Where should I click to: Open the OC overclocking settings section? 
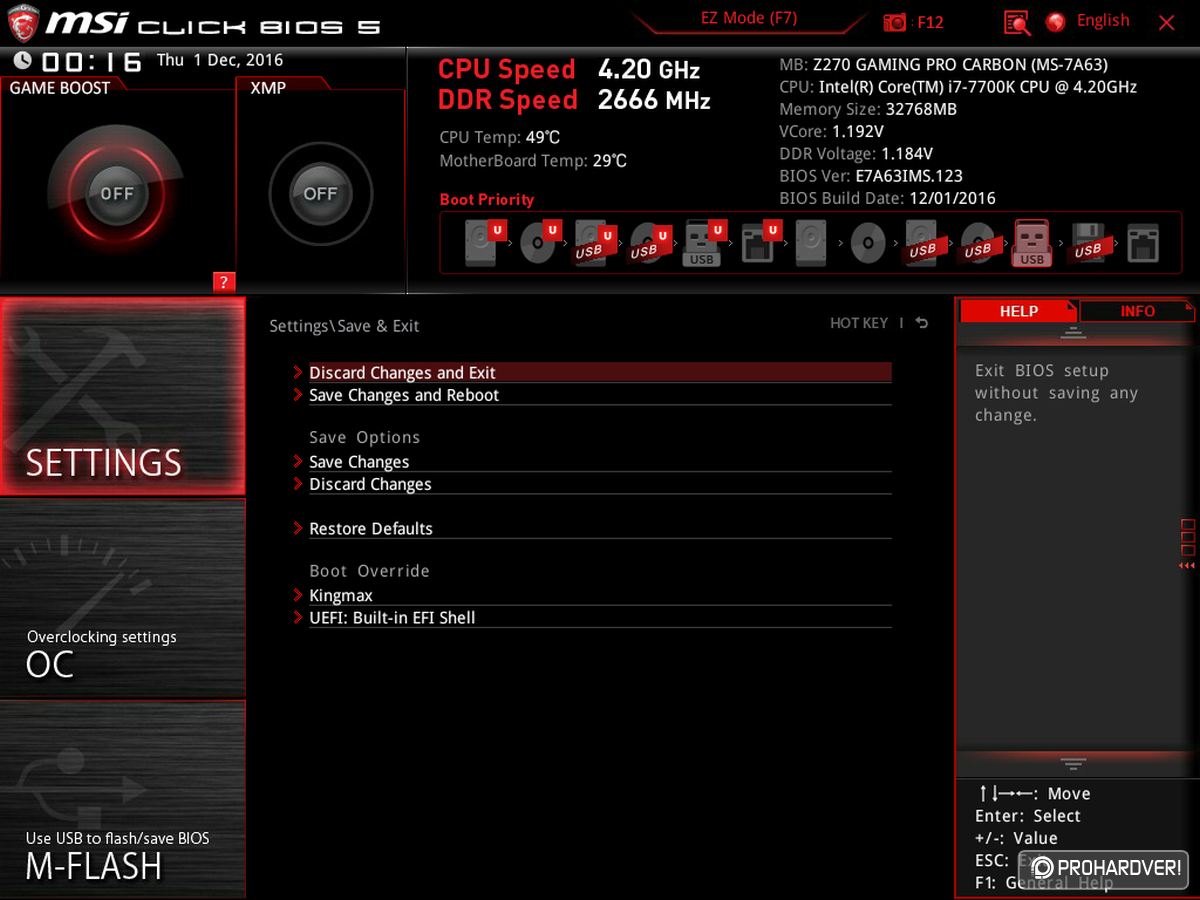point(122,598)
